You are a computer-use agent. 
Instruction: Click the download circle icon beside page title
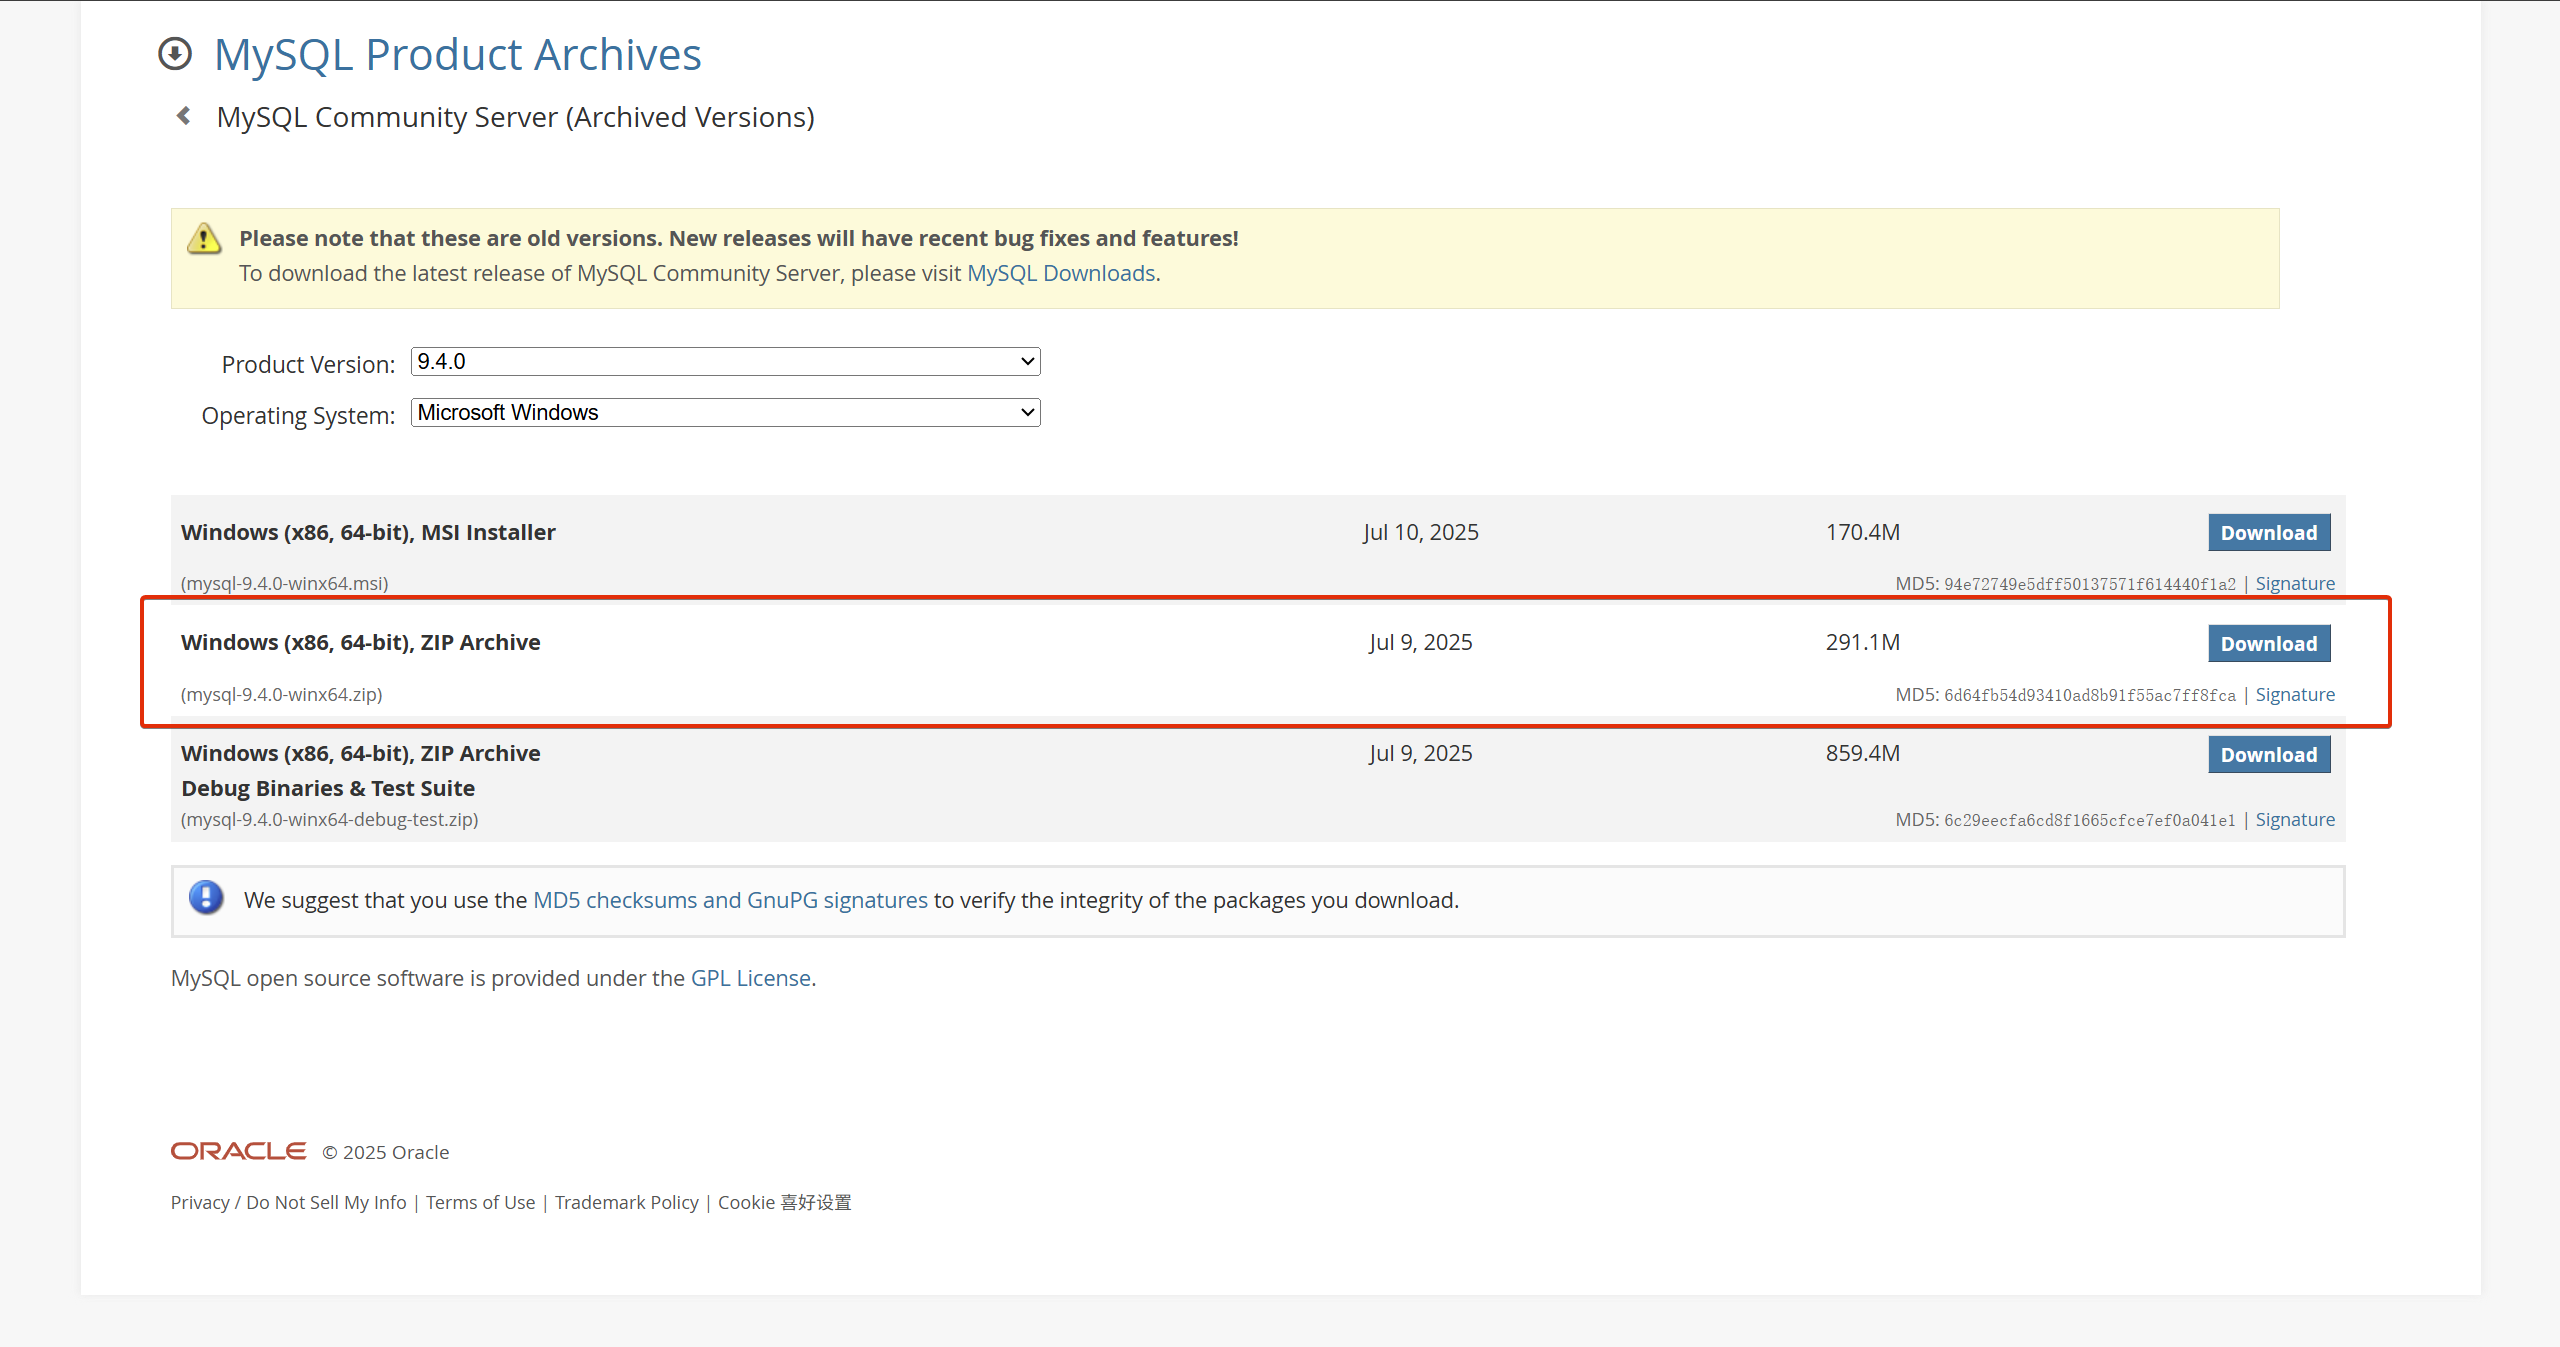(175, 54)
